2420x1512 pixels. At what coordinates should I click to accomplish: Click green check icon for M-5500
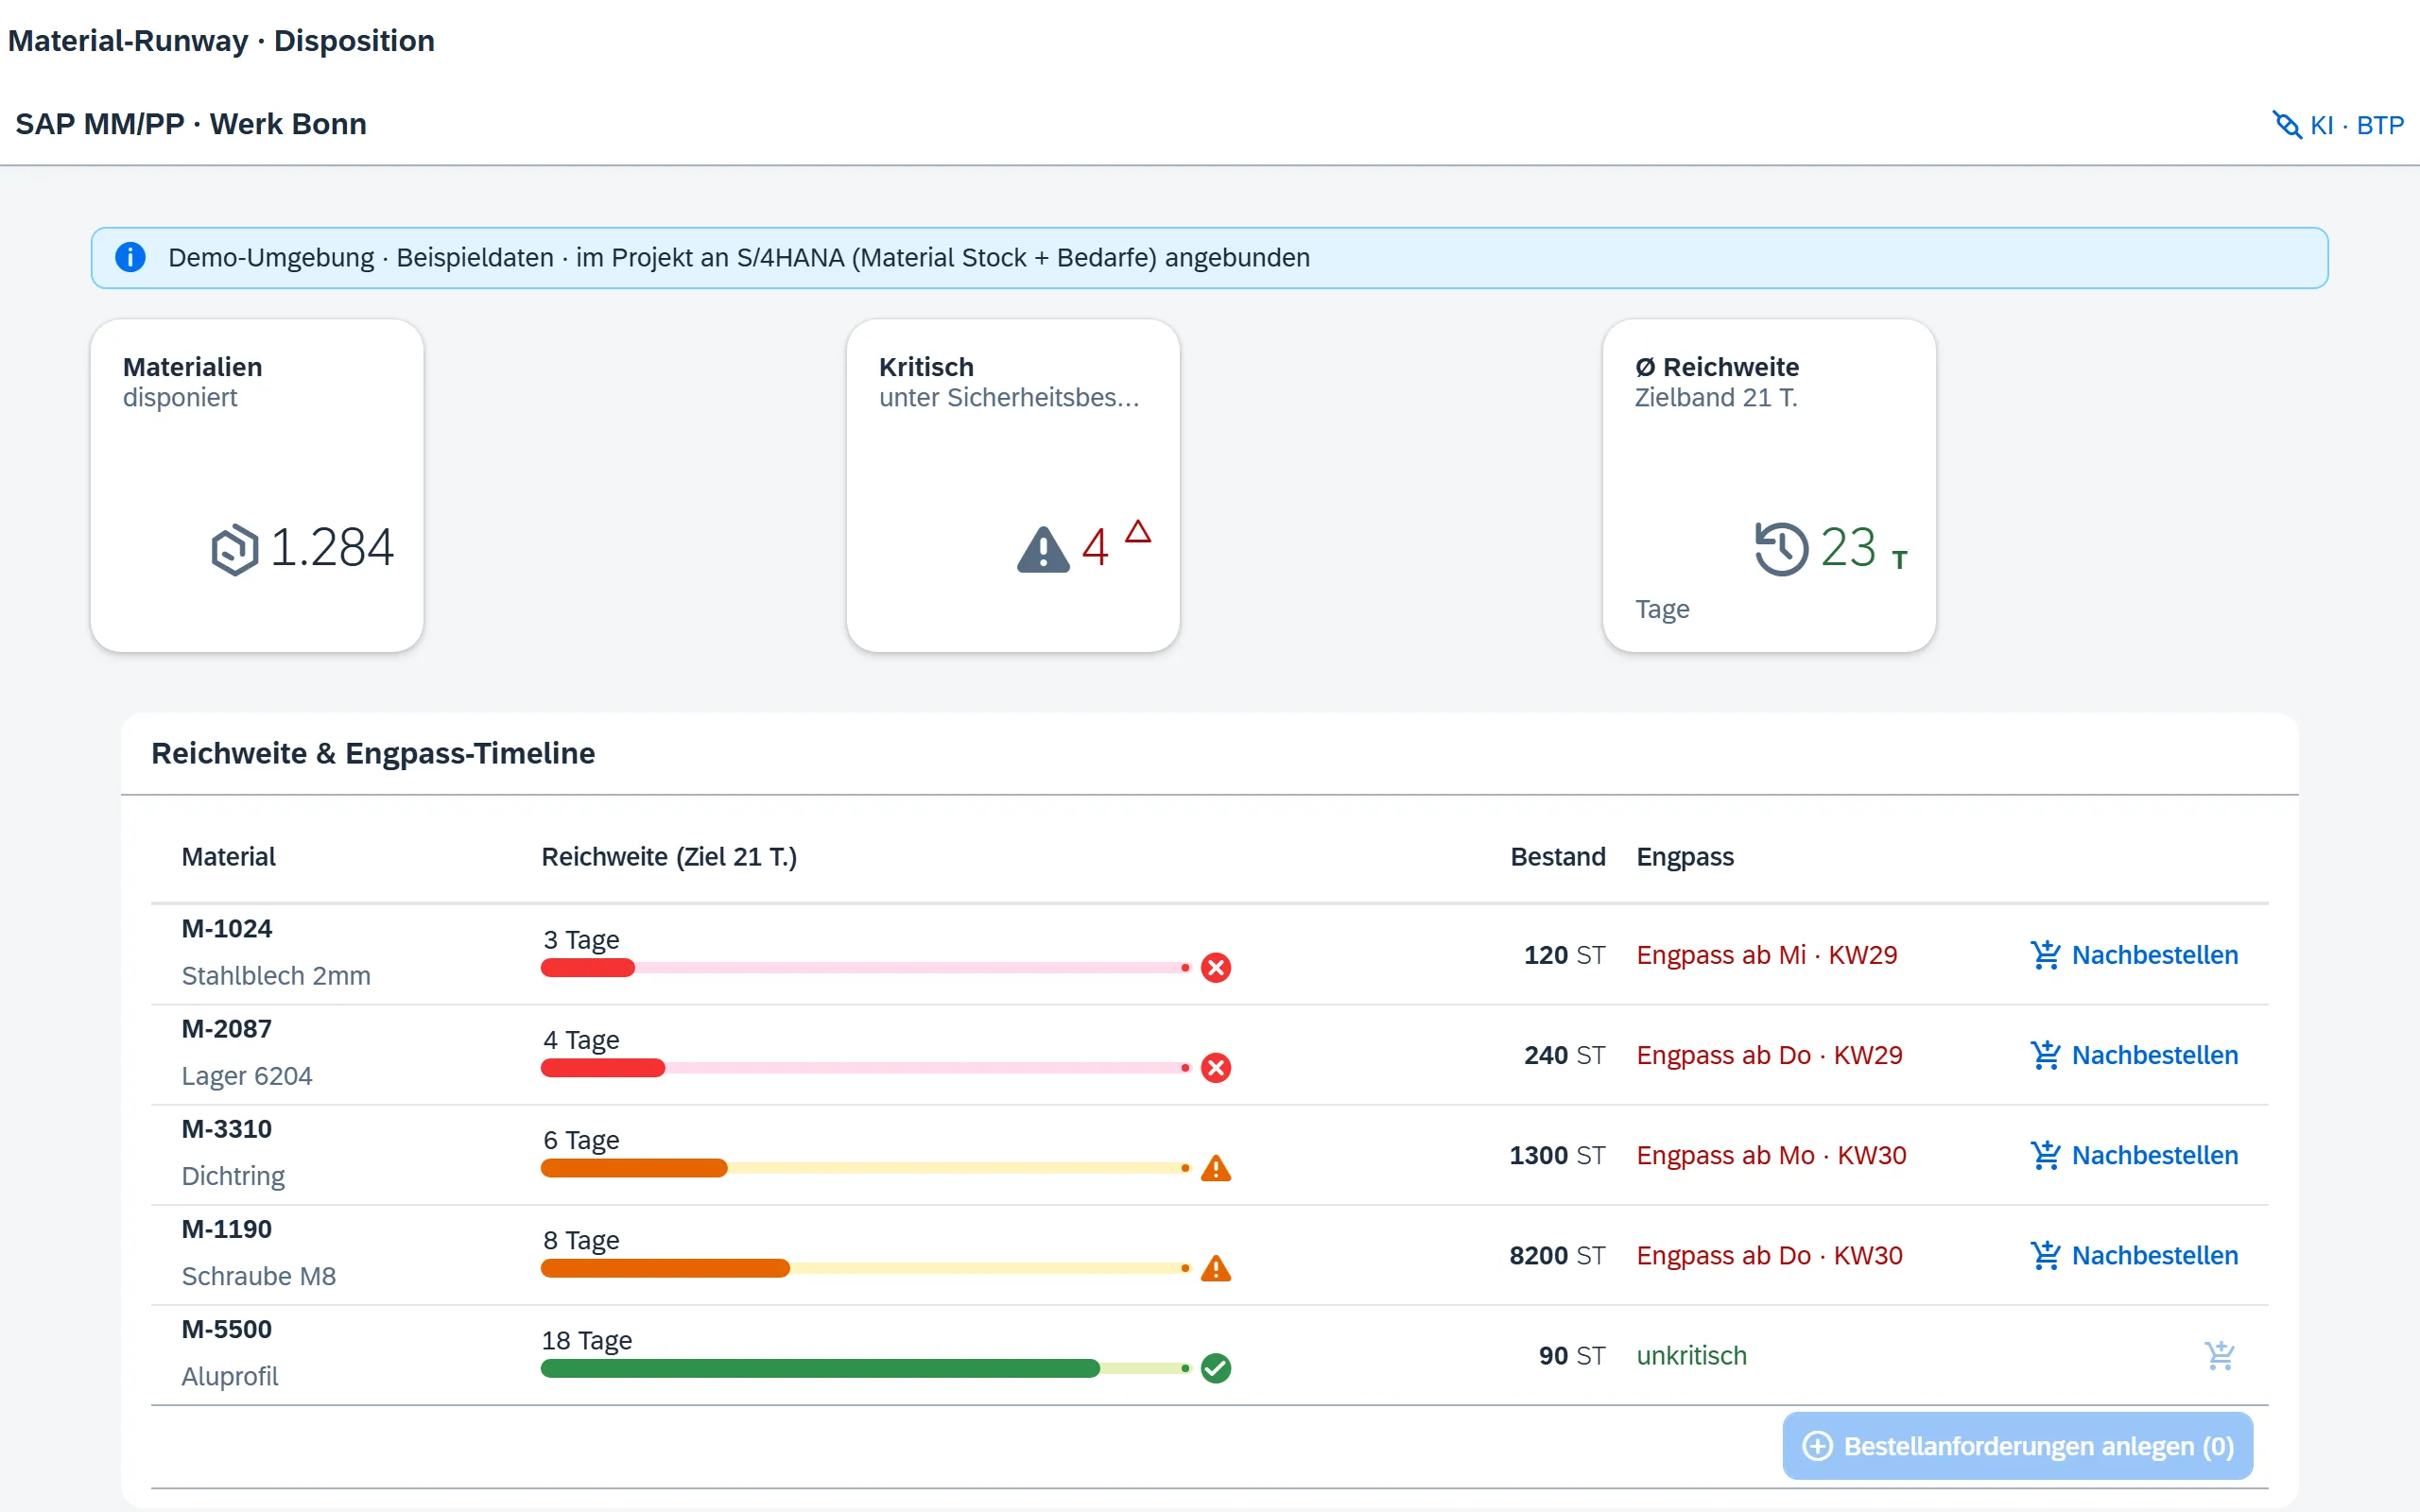(1215, 1367)
